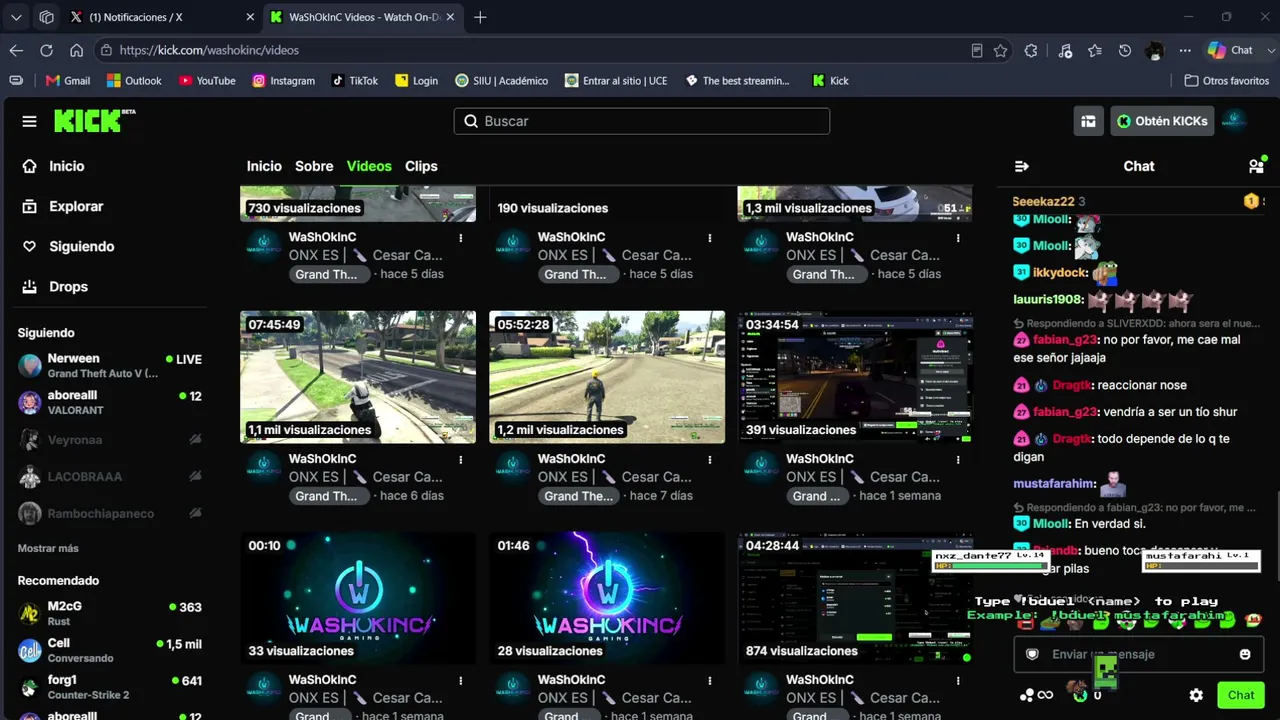Screen dimensions: 1280x720
Task: Go back in the browser
Action: click(16, 50)
